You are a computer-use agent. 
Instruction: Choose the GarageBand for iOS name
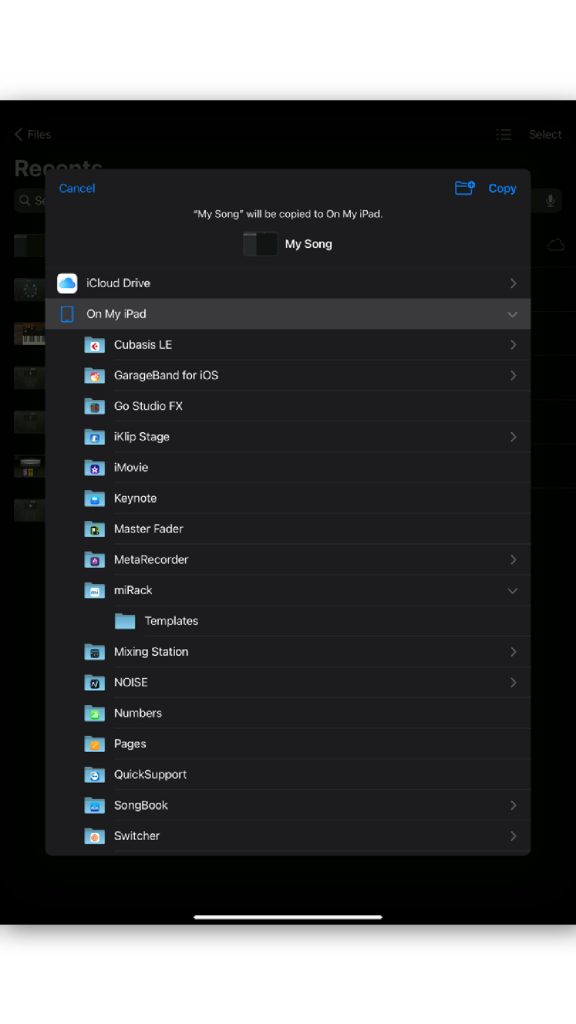point(166,376)
